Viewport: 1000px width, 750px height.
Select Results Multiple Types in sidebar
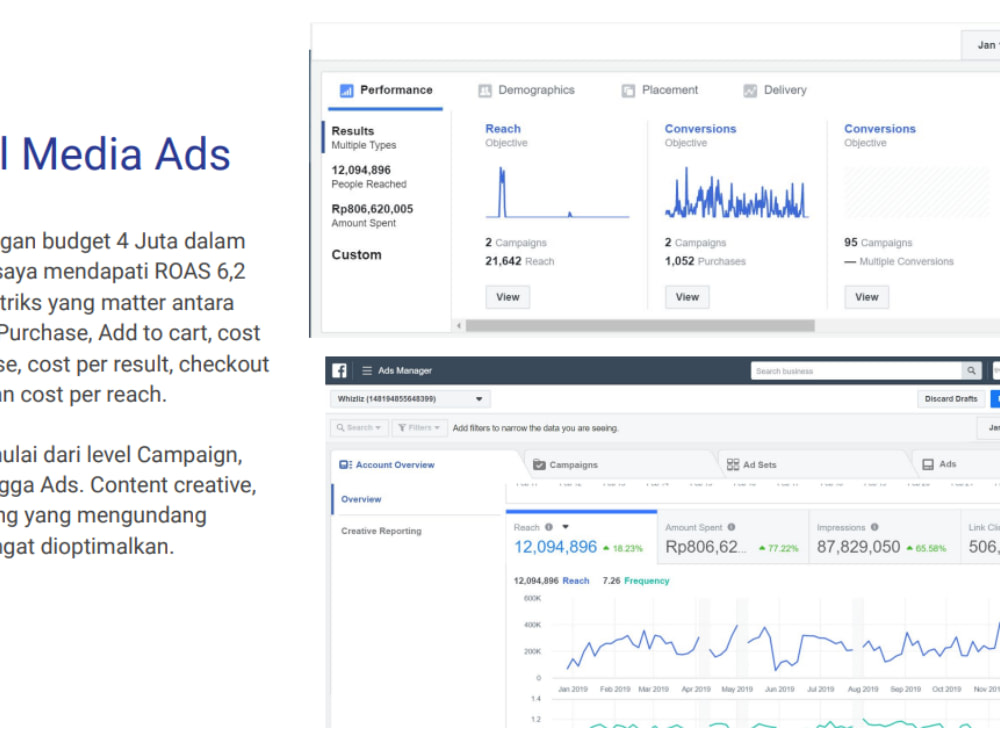386,137
